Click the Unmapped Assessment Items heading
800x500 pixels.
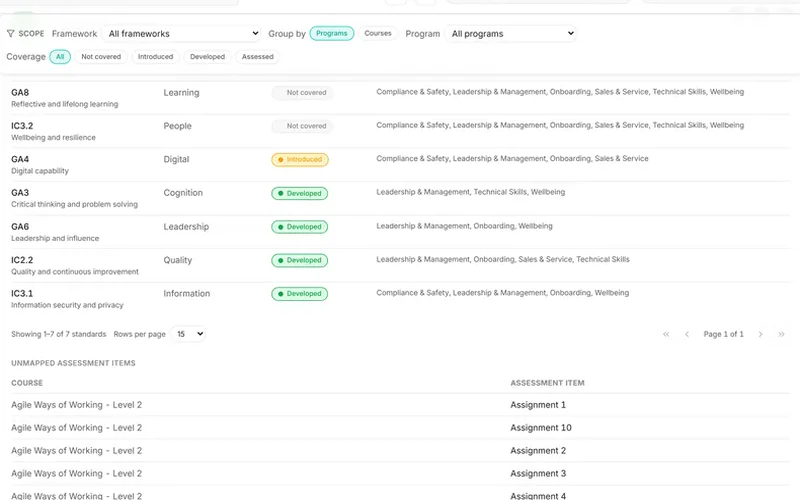point(73,363)
